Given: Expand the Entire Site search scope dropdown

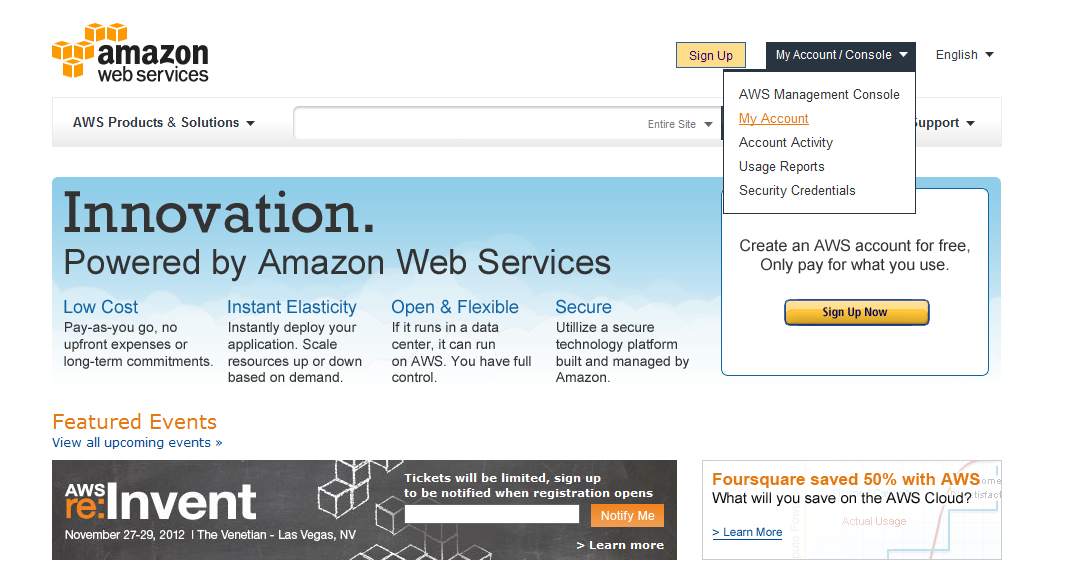Looking at the screenshot, I should point(681,124).
